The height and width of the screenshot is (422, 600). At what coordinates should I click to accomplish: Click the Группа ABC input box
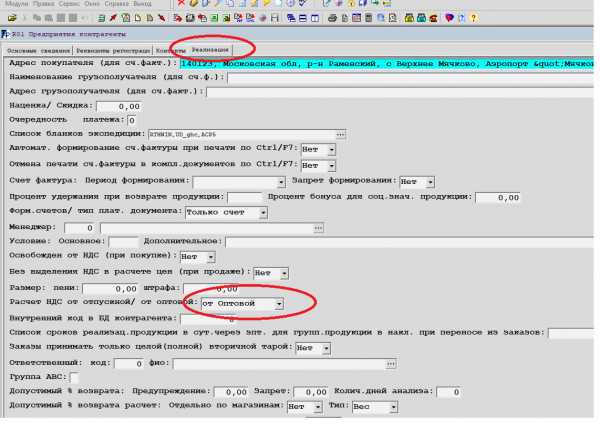point(73,377)
